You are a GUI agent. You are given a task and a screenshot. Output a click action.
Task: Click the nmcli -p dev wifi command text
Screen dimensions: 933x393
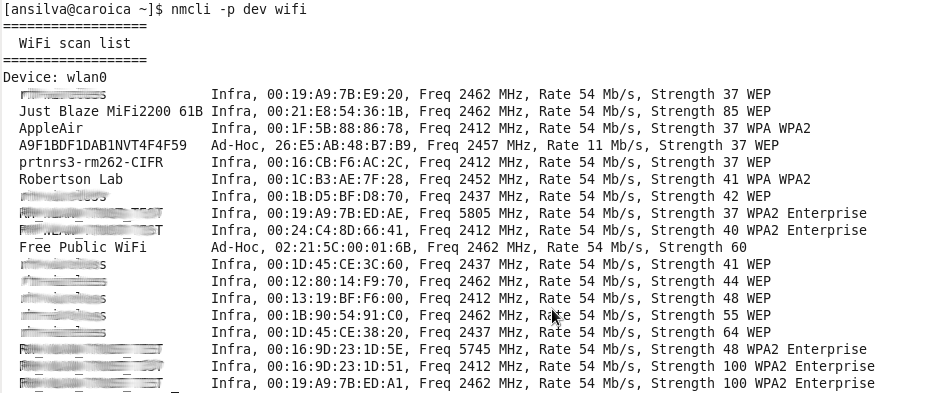(239, 10)
